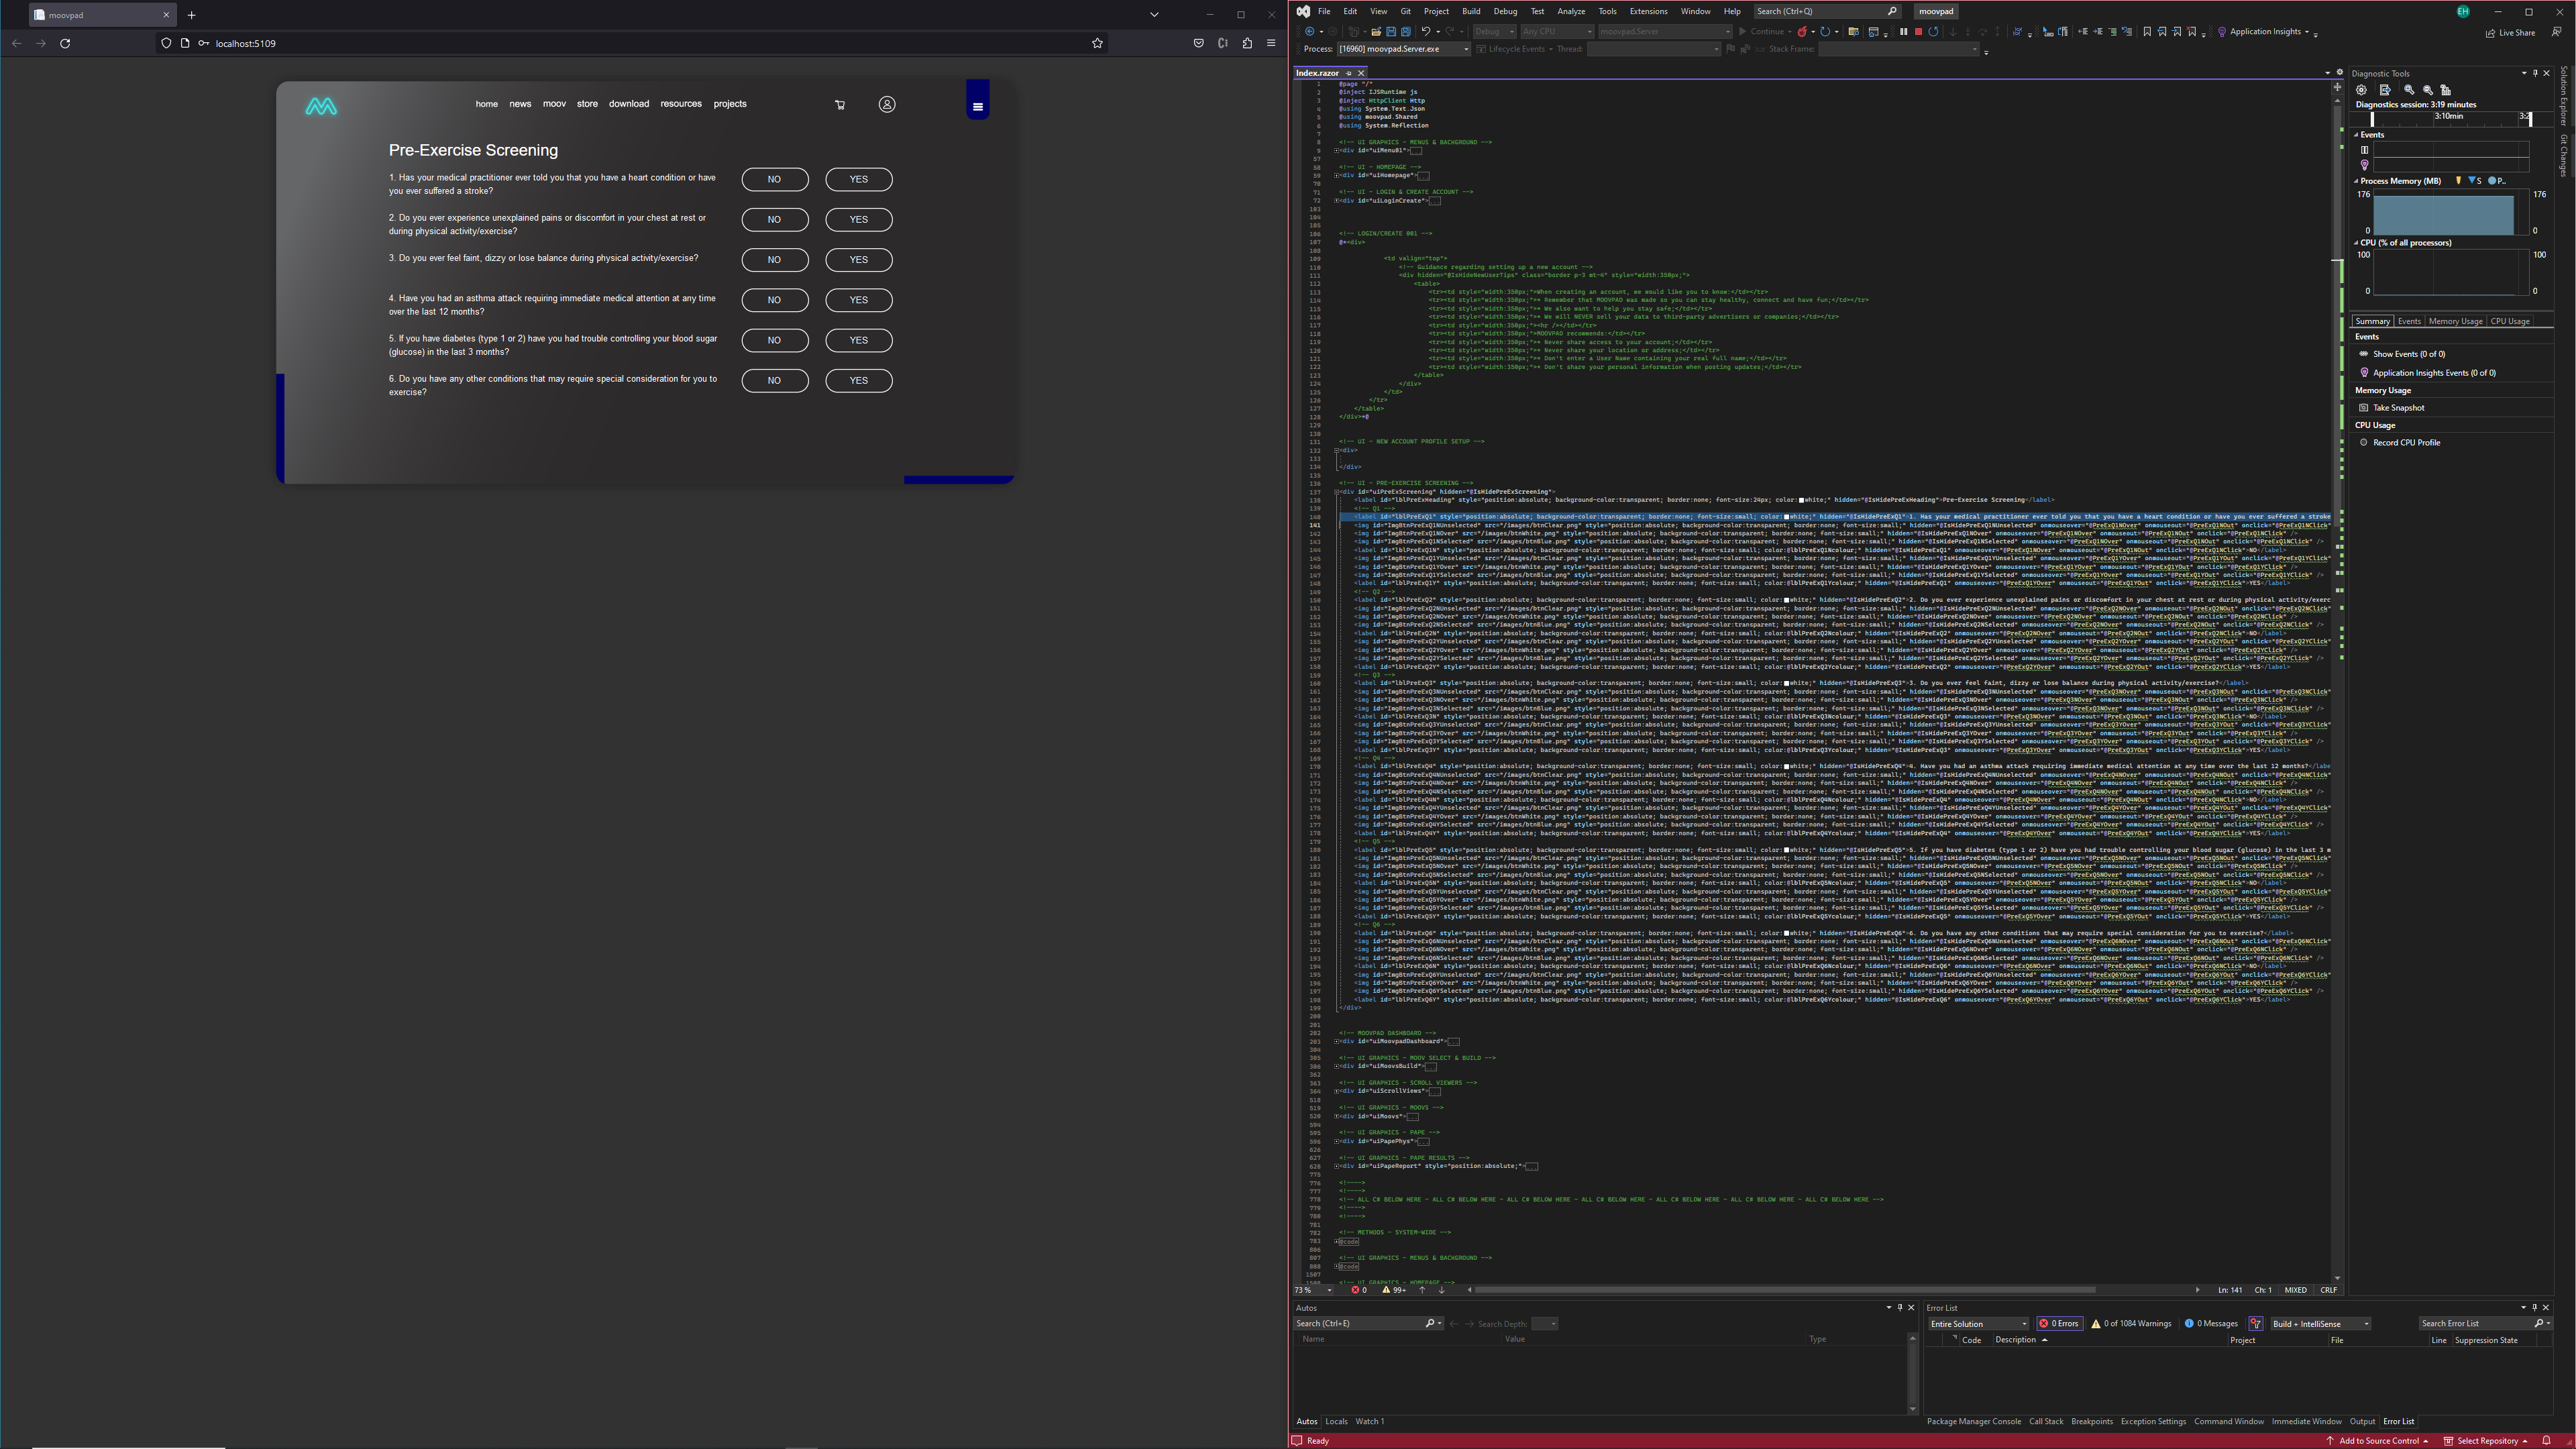Viewport: 2576px width, 1449px height.
Task: Click the Save All icon
Action: tap(1406, 31)
